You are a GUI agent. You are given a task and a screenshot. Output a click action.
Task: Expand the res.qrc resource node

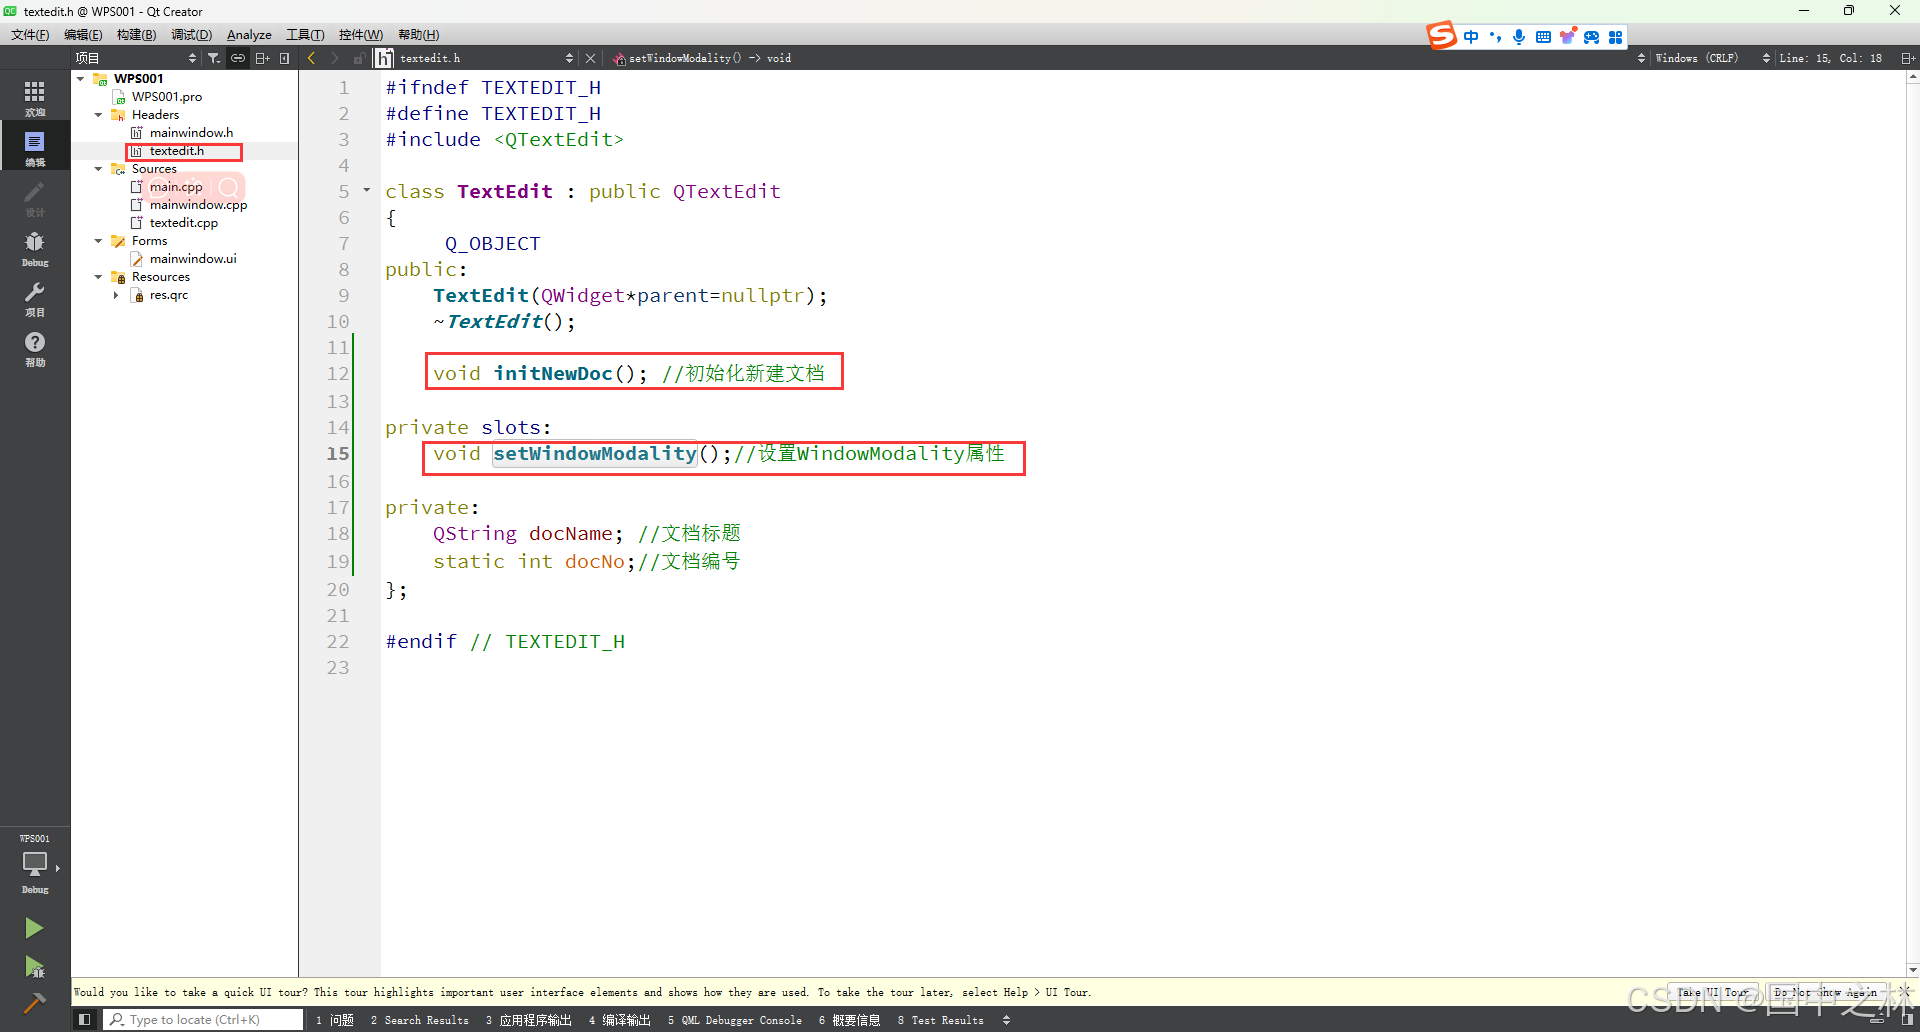coord(116,295)
